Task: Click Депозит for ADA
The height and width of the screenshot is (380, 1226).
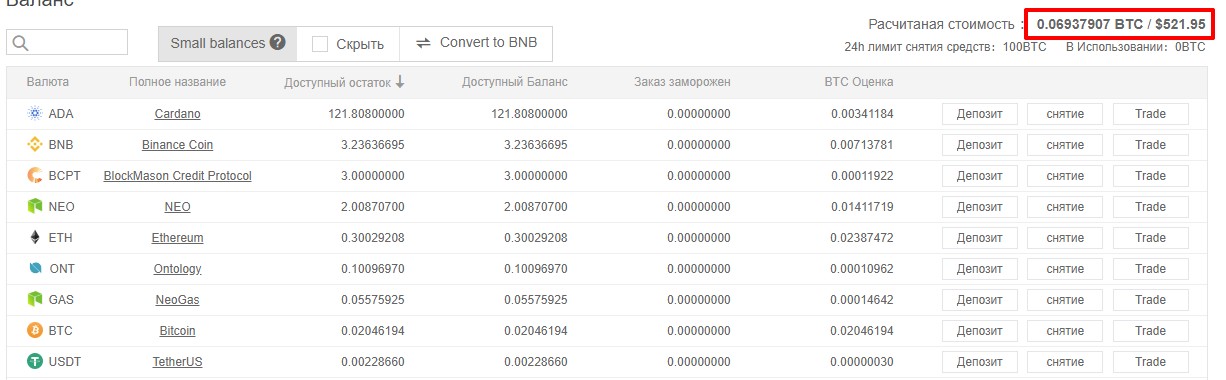Action: click(979, 114)
